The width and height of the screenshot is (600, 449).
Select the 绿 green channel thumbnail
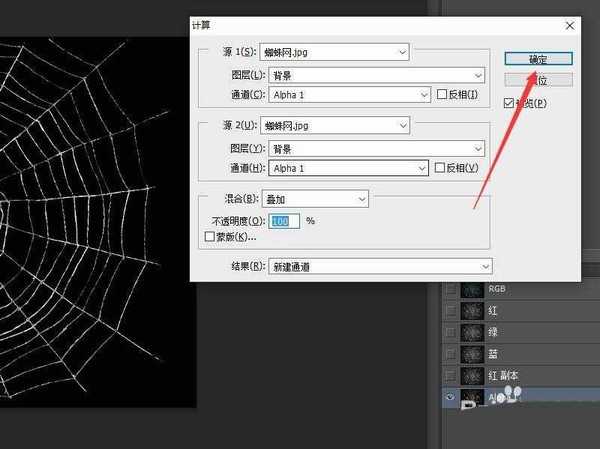pyautogui.click(x=472, y=332)
